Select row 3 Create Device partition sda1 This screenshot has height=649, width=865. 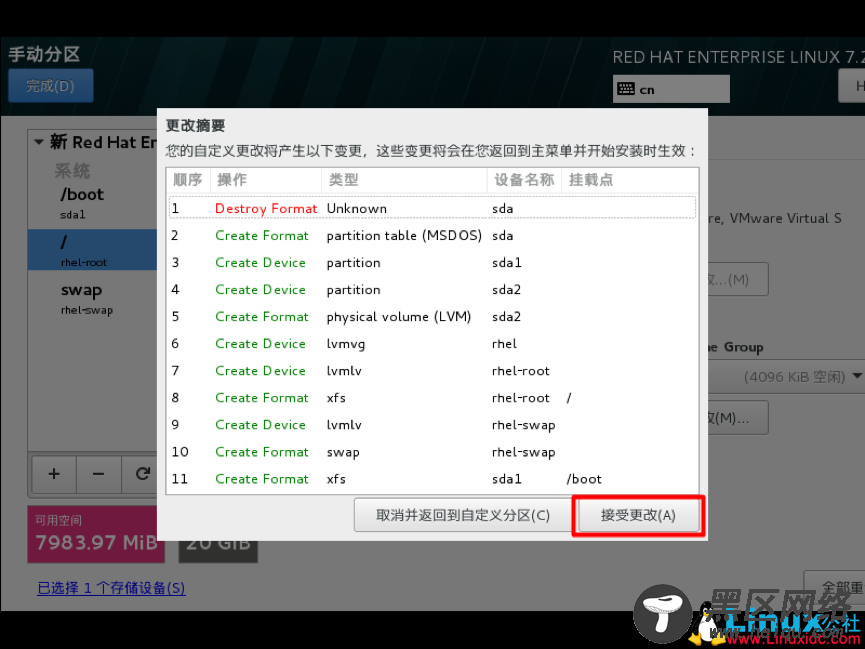(x=432, y=263)
